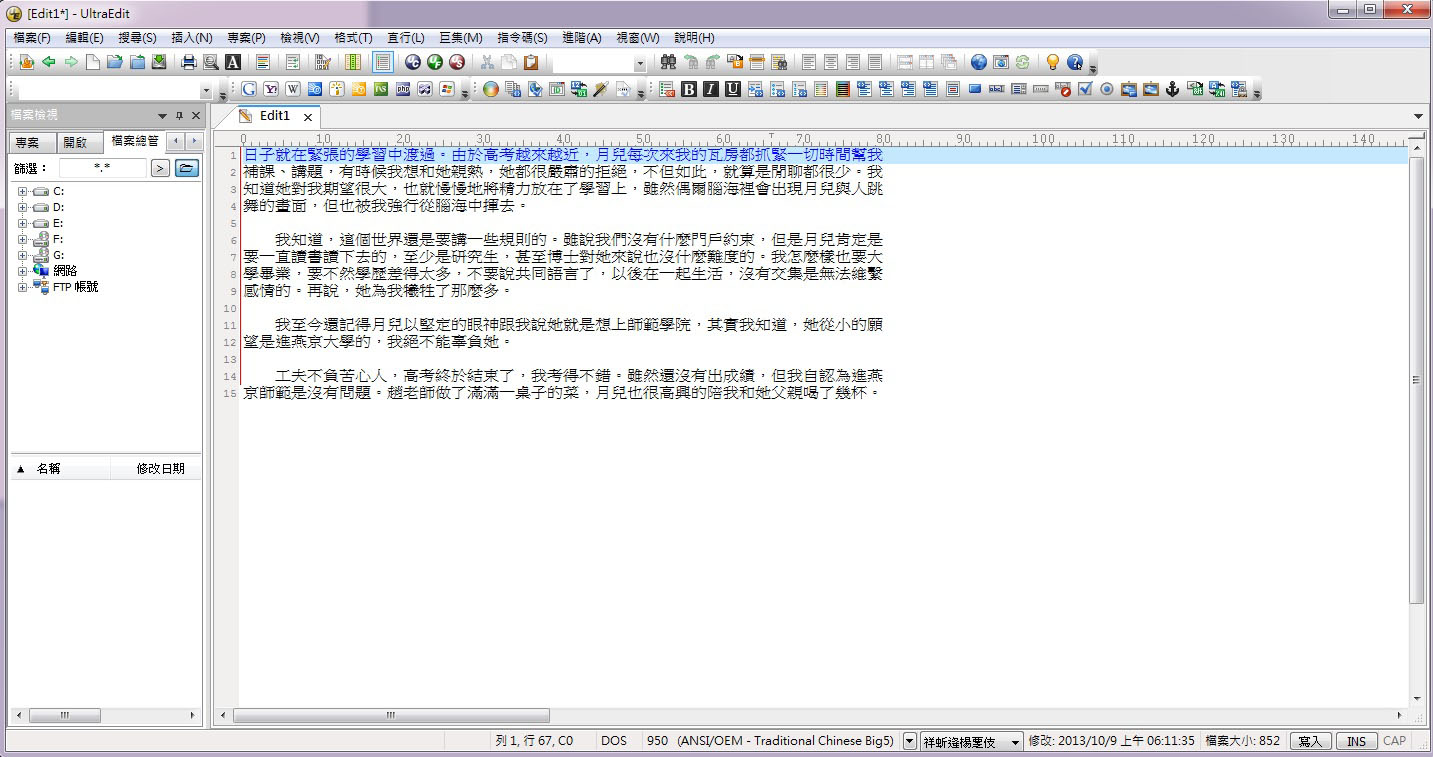
Task: Click the anchor icon in HTML toolbar
Action: click(x=1172, y=89)
